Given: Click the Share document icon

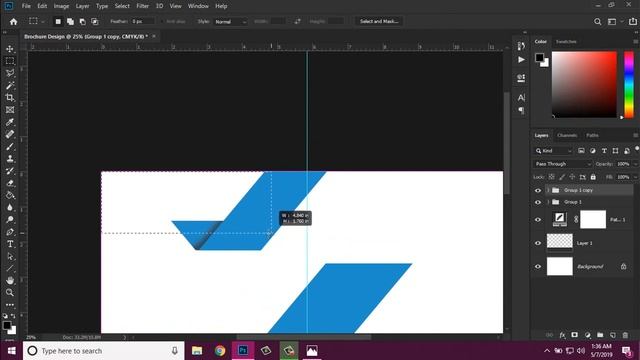Looking at the screenshot, I should tap(633, 22).
